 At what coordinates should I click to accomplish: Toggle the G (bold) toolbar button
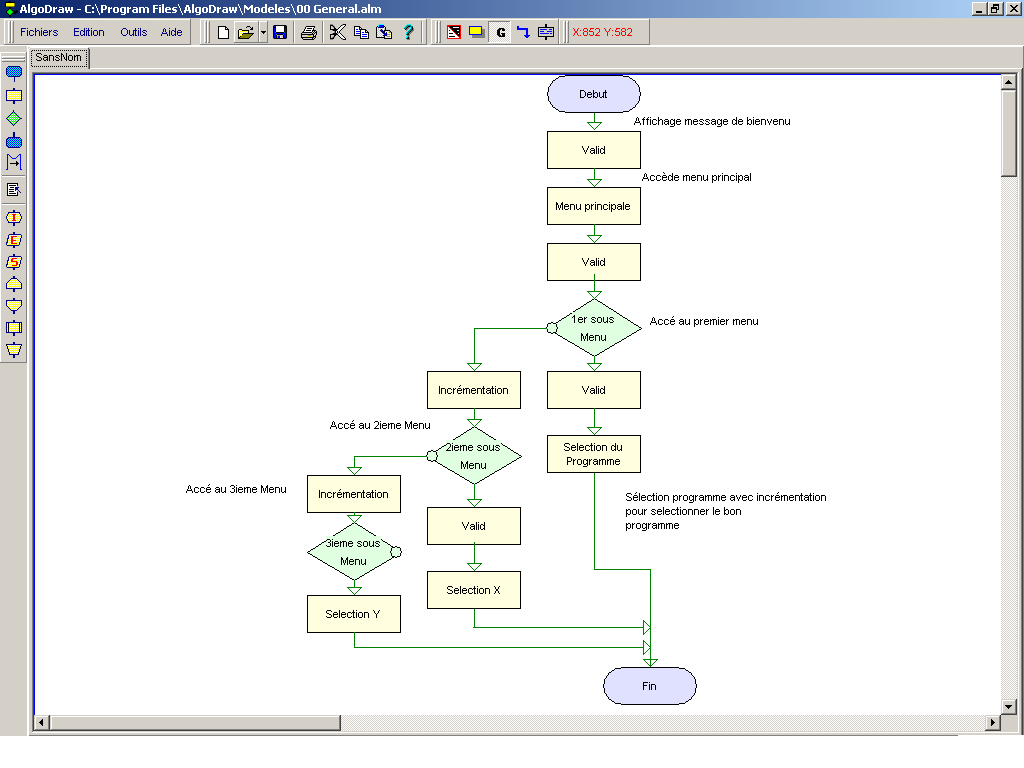[x=500, y=32]
